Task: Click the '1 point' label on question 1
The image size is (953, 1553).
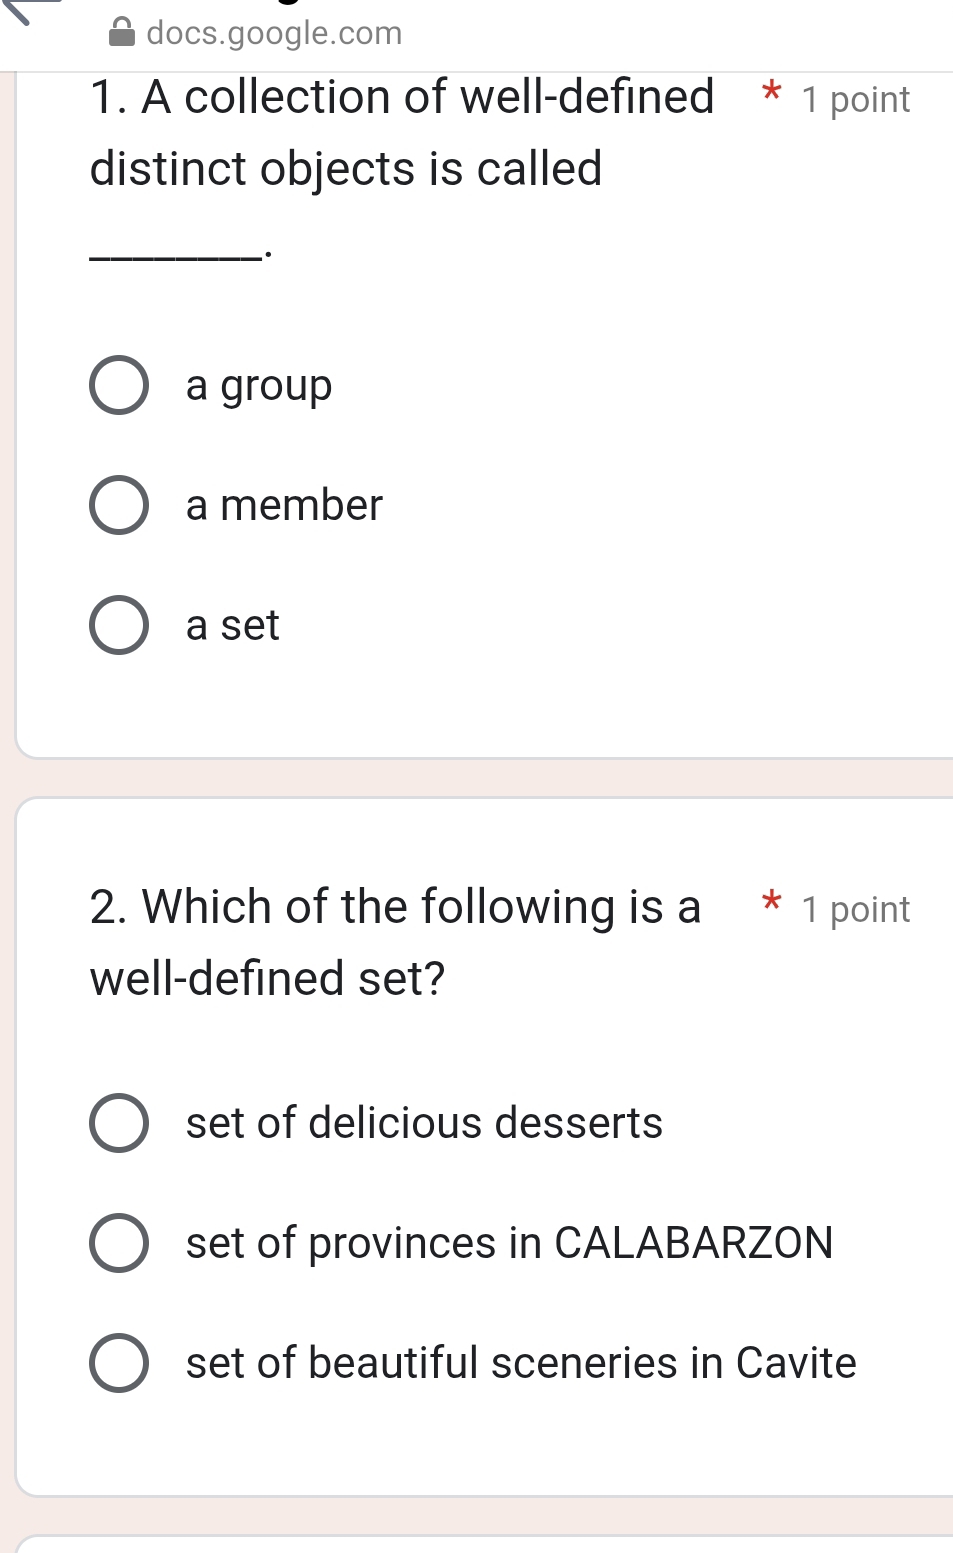Action: point(854,99)
